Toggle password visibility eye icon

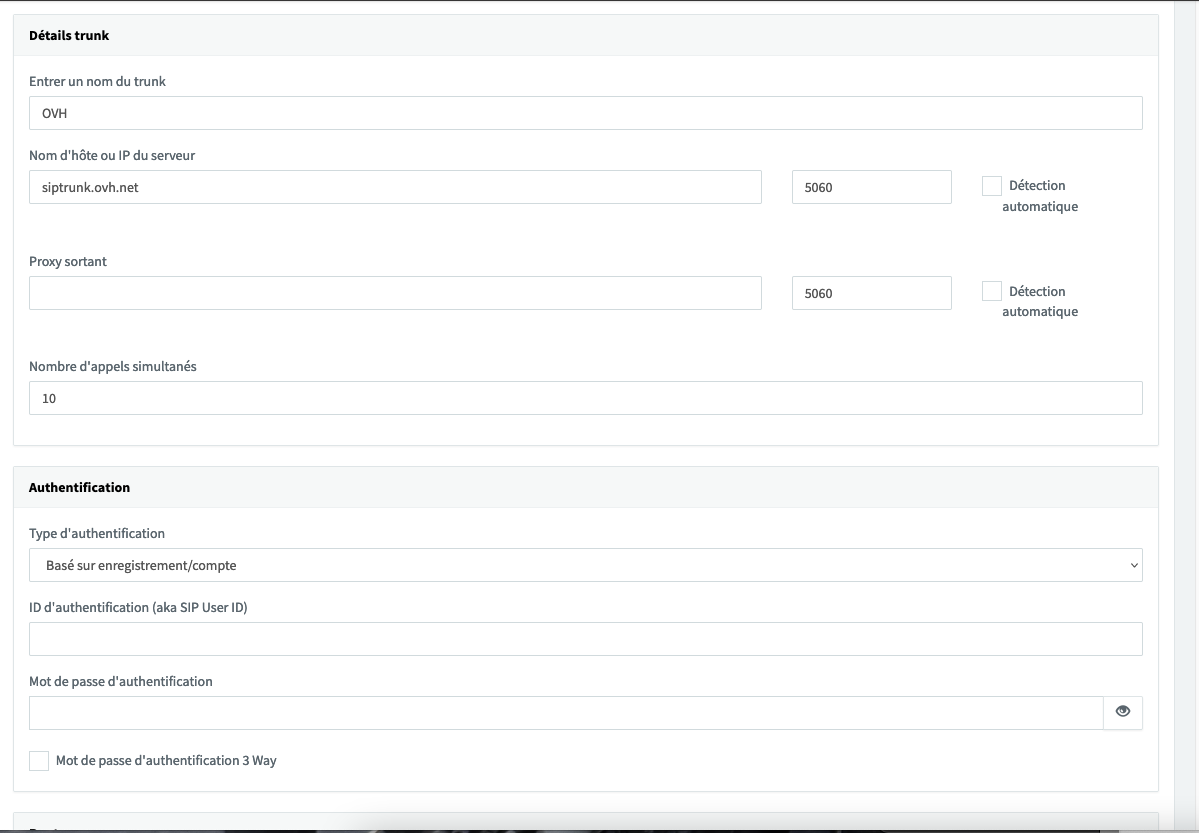pos(1122,712)
